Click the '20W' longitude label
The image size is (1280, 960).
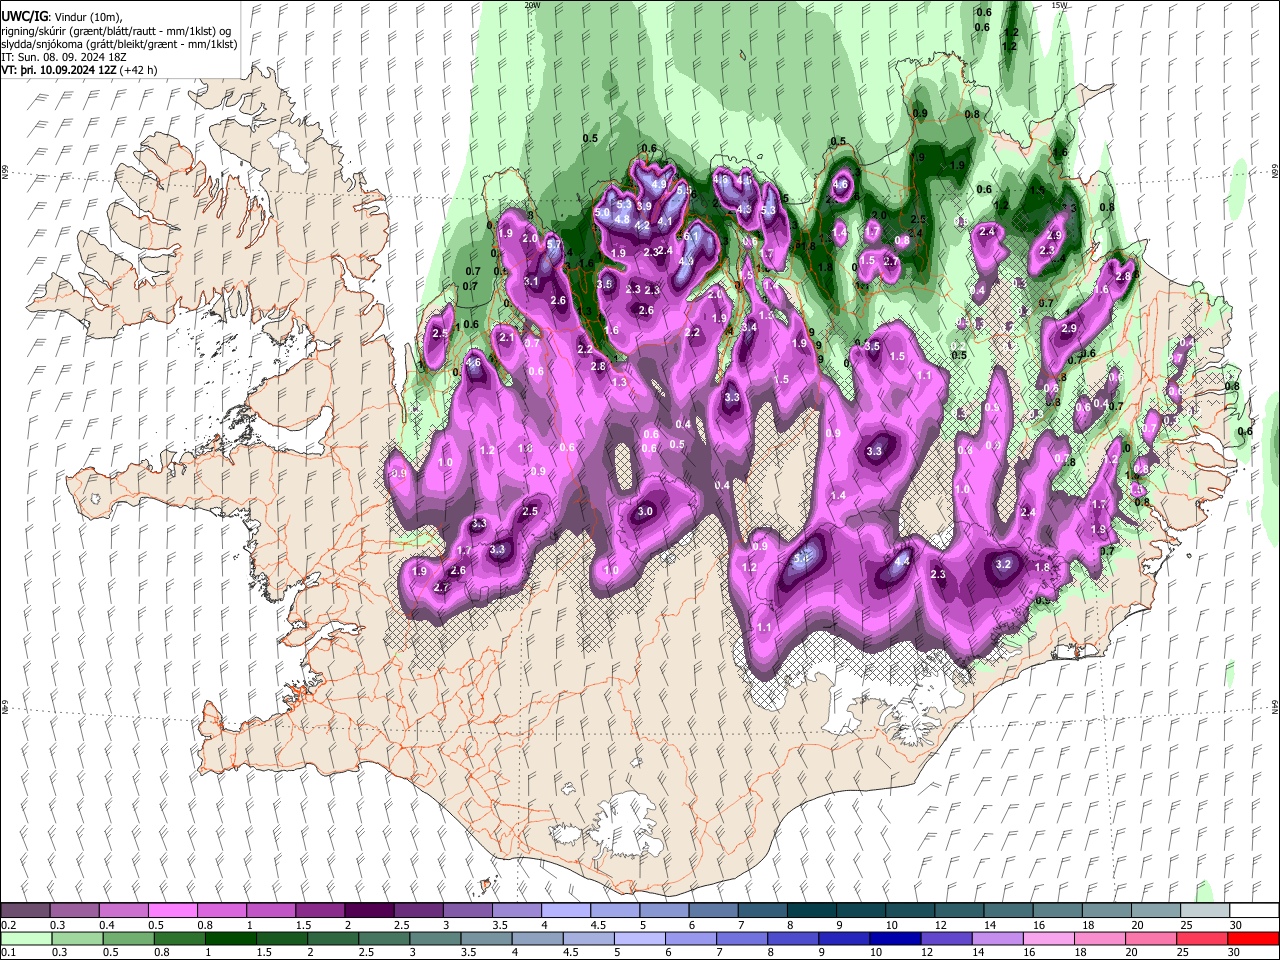[532, 5]
